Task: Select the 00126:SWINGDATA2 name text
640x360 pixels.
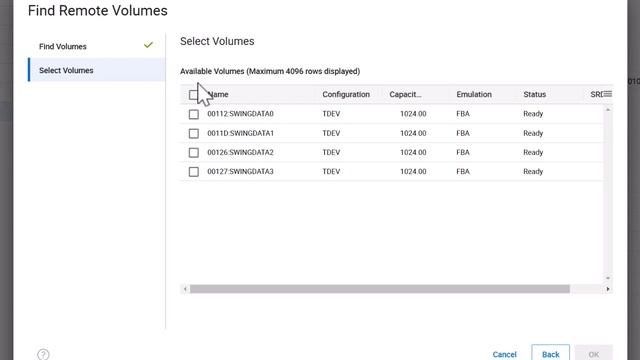Action: (240, 153)
